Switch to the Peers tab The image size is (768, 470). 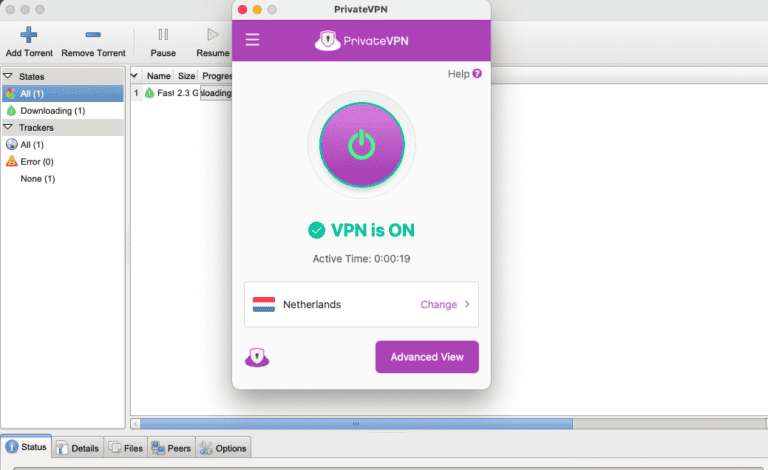[171, 448]
